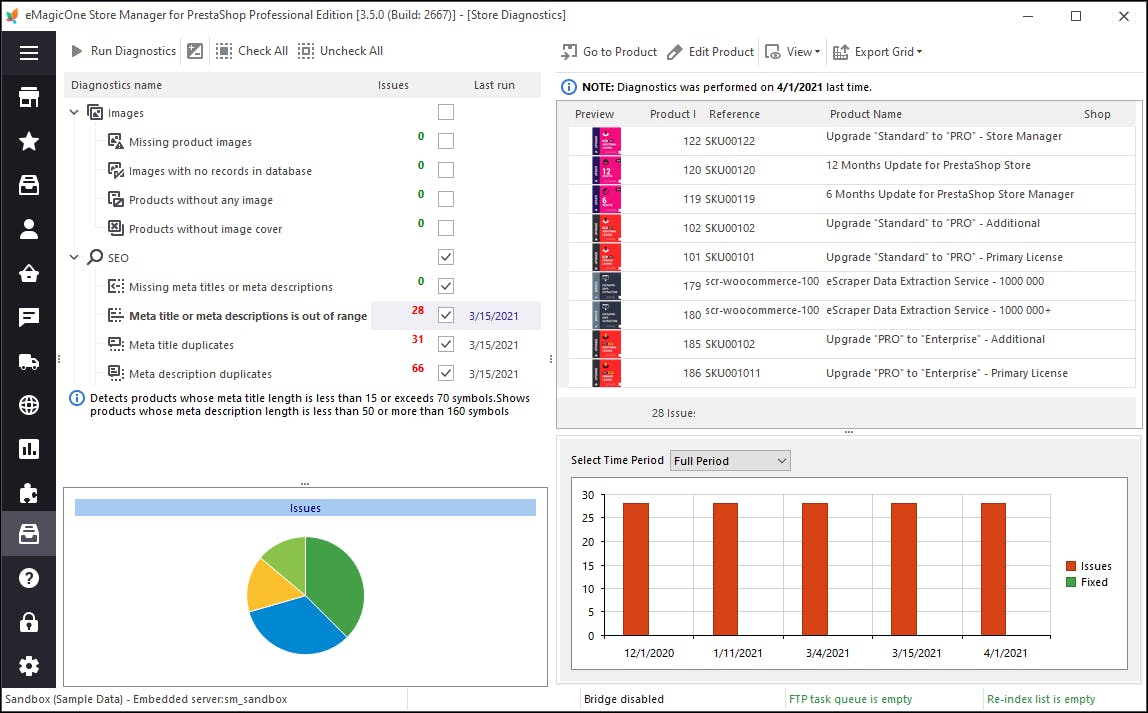Uncheck Missing meta titles or descriptions checkbox
This screenshot has height=713, width=1148.
coord(446,286)
